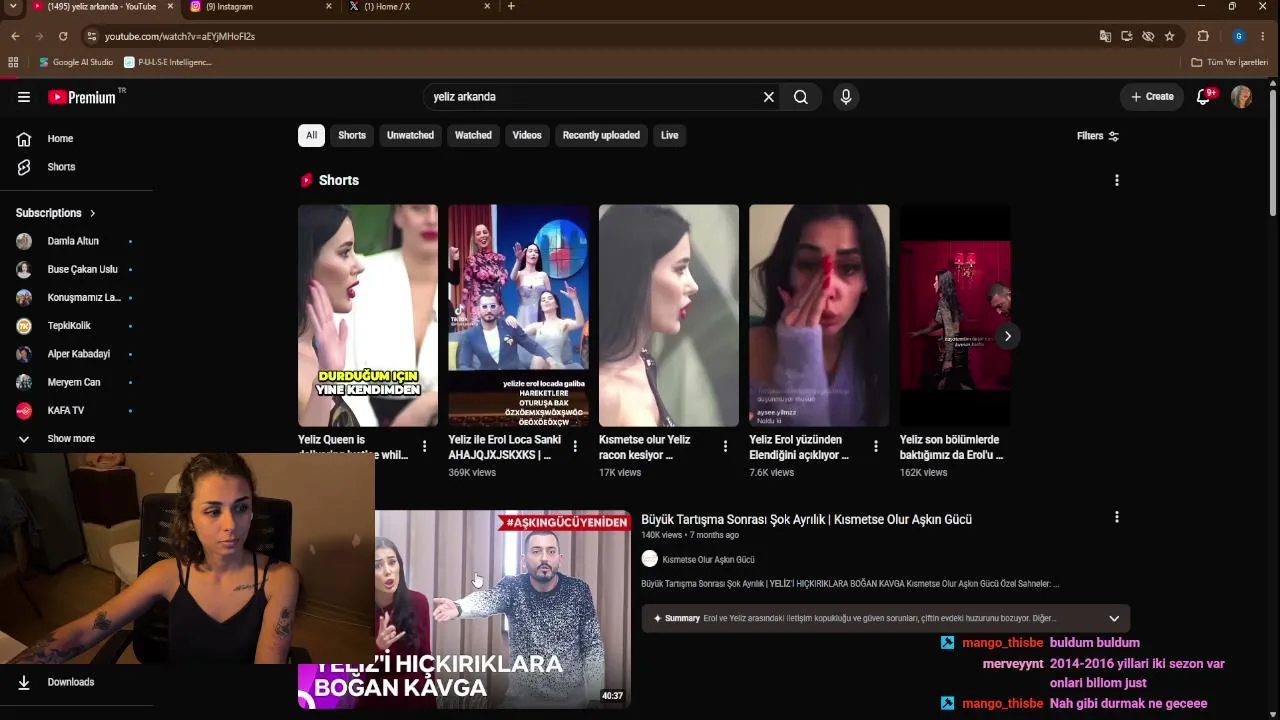1280x720 pixels.
Task: Open the Shorts shelf options menu
Action: (x=1116, y=180)
